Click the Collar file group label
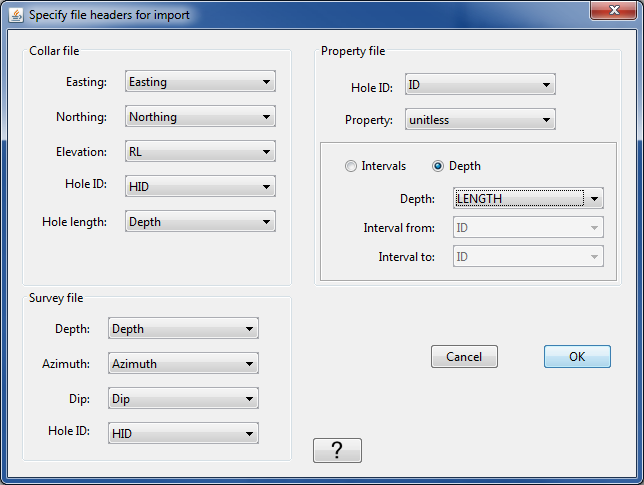Image resolution: width=644 pixels, height=485 pixels. [54, 51]
